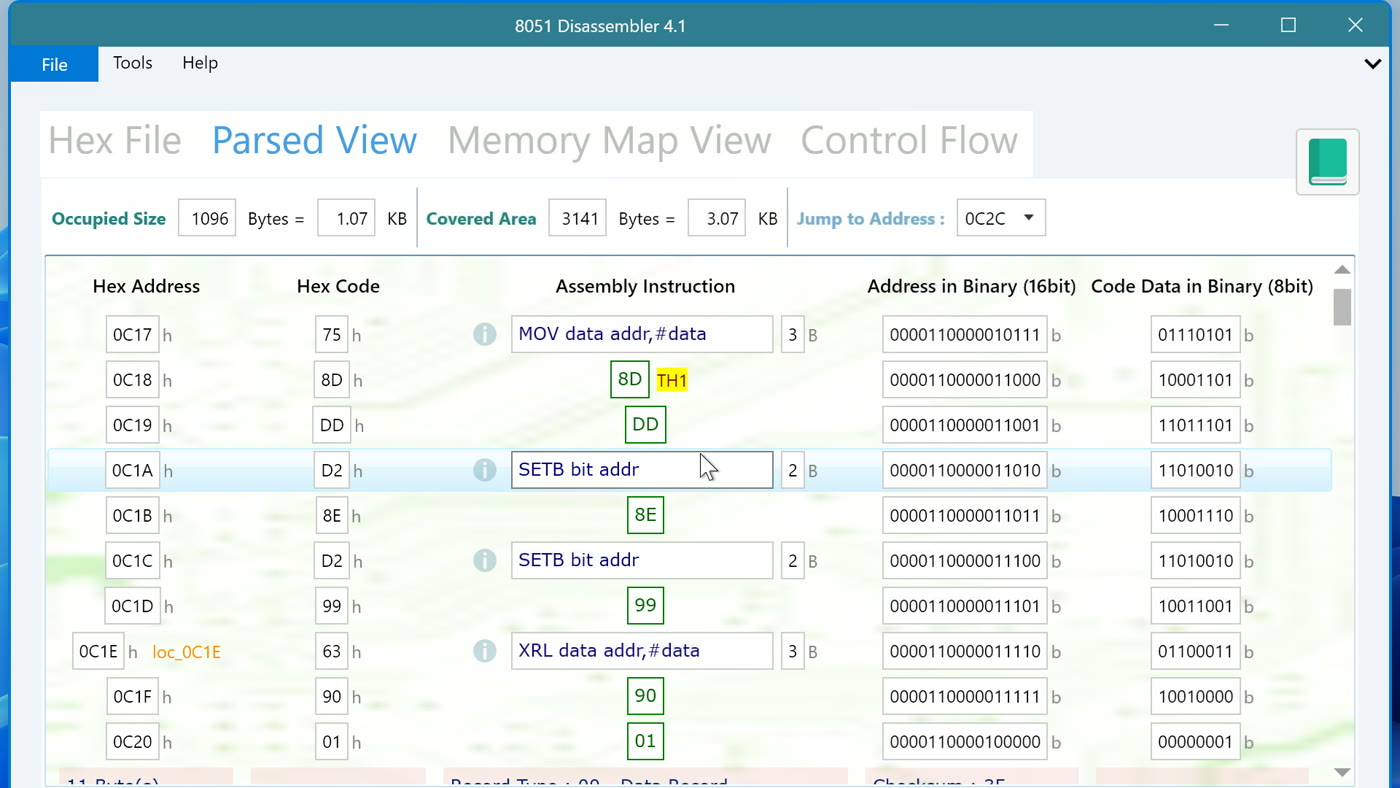Open the Help menu
Image resolution: width=1400 pixels, height=788 pixels.
200,63
